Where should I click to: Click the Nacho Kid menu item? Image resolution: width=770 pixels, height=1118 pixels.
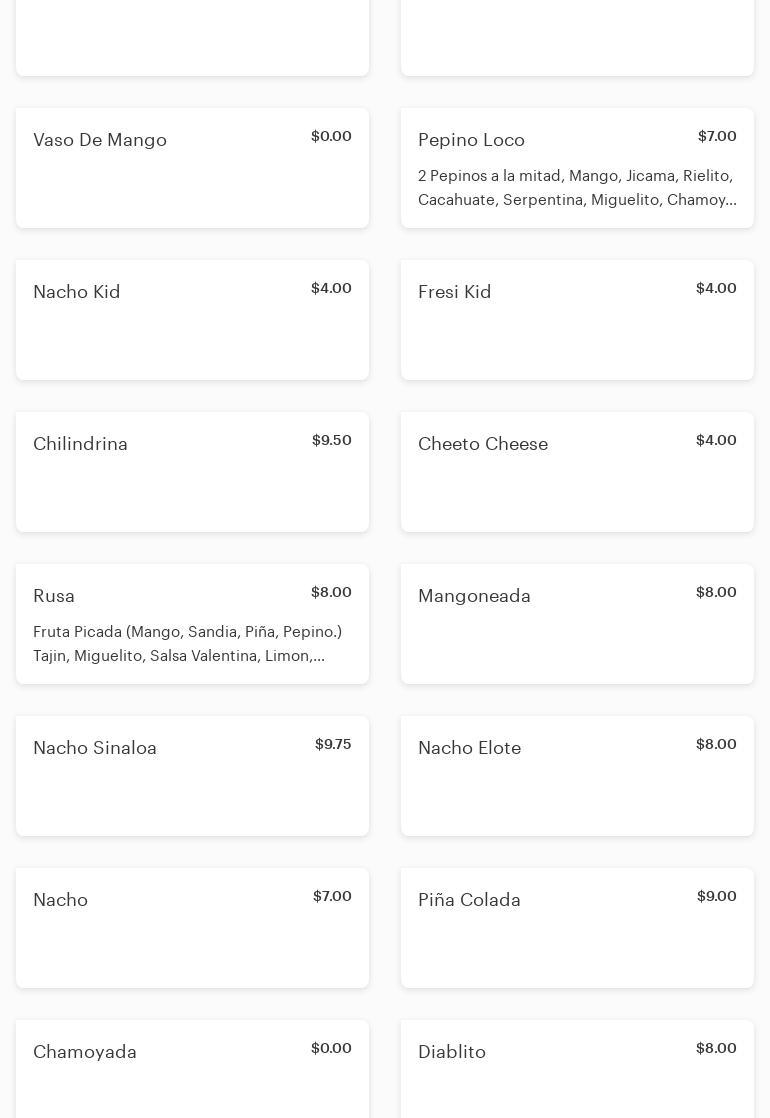[192, 320]
